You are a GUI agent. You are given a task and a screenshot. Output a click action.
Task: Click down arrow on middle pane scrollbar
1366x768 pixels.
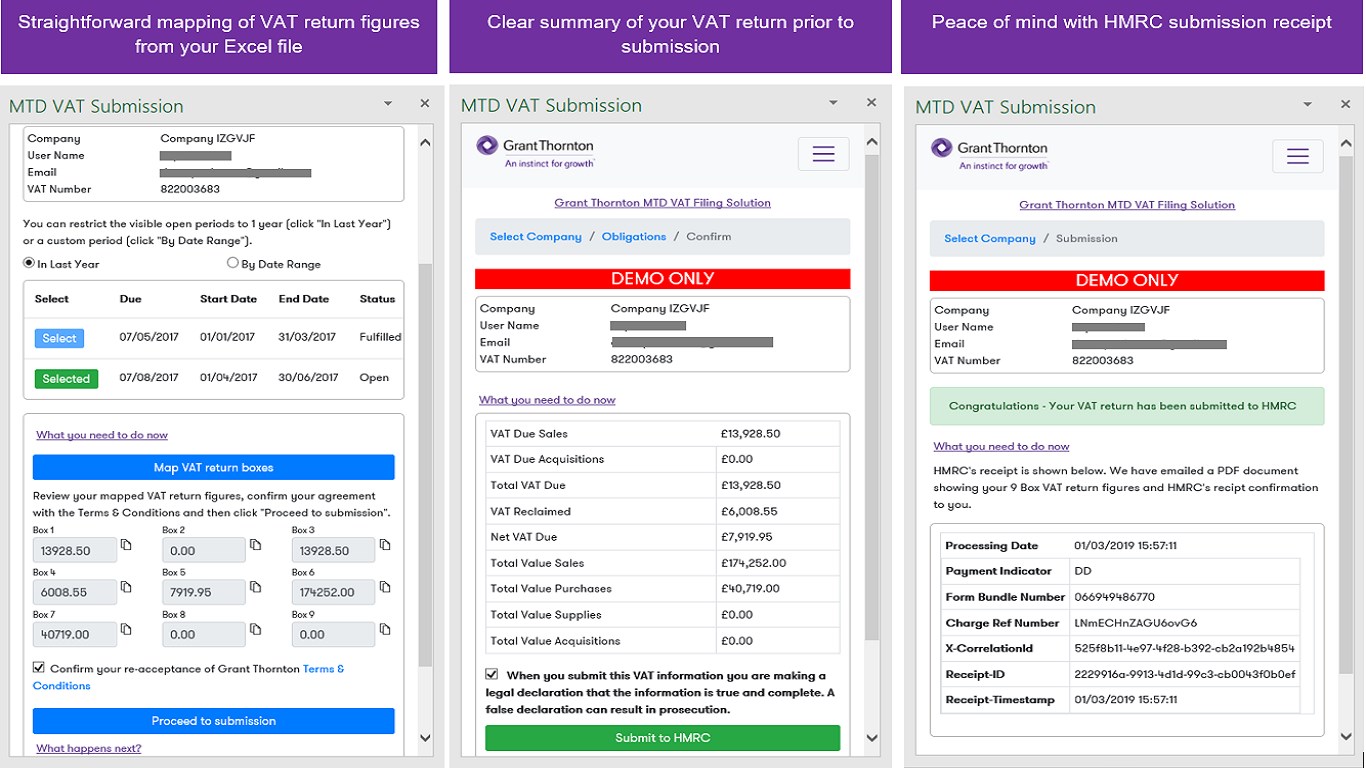pyautogui.click(x=872, y=738)
